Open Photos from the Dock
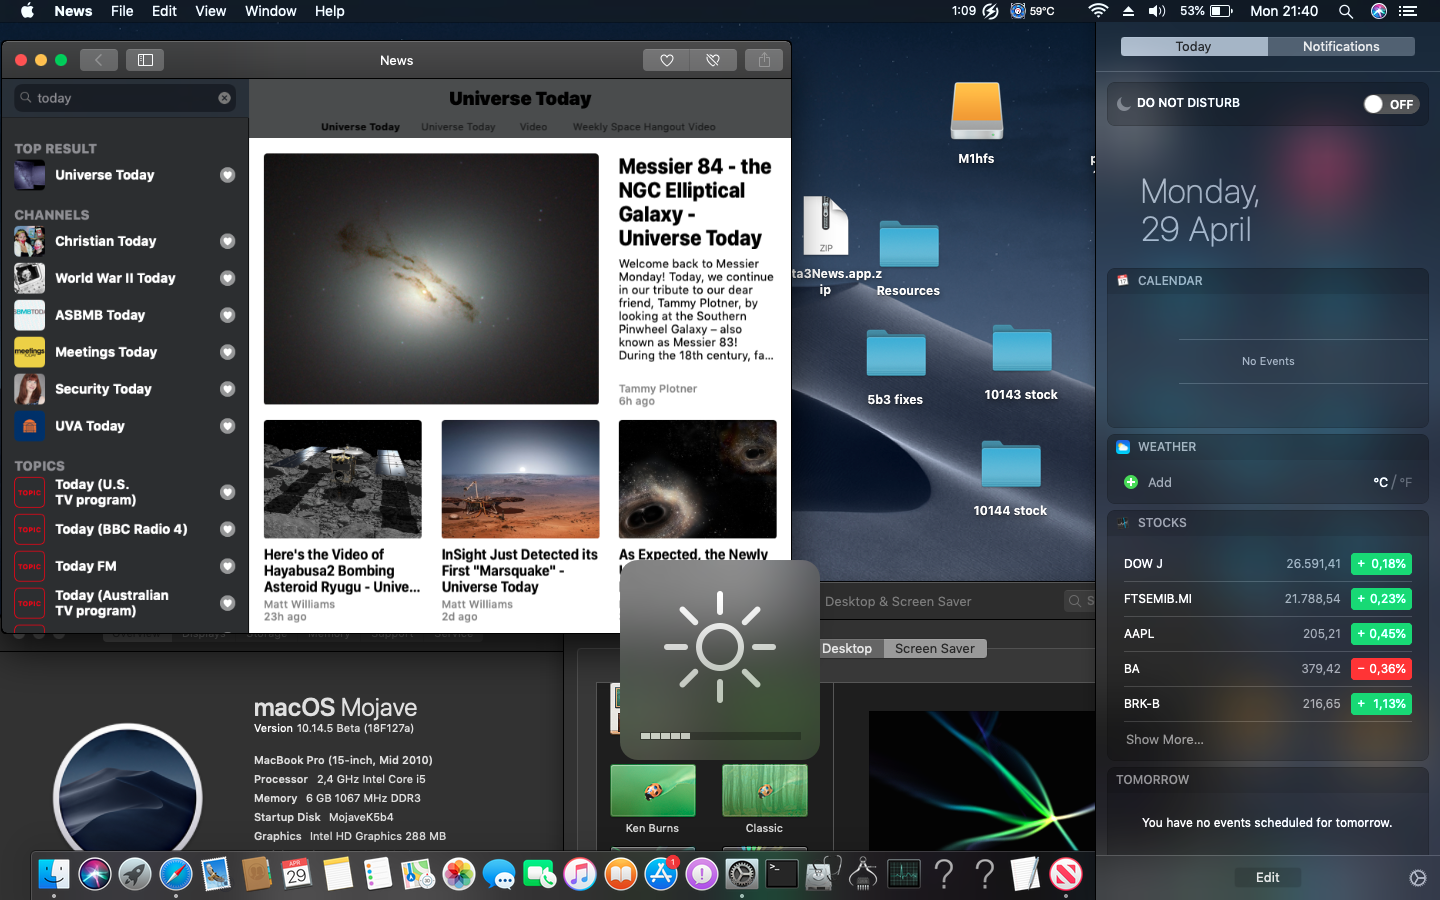 459,874
